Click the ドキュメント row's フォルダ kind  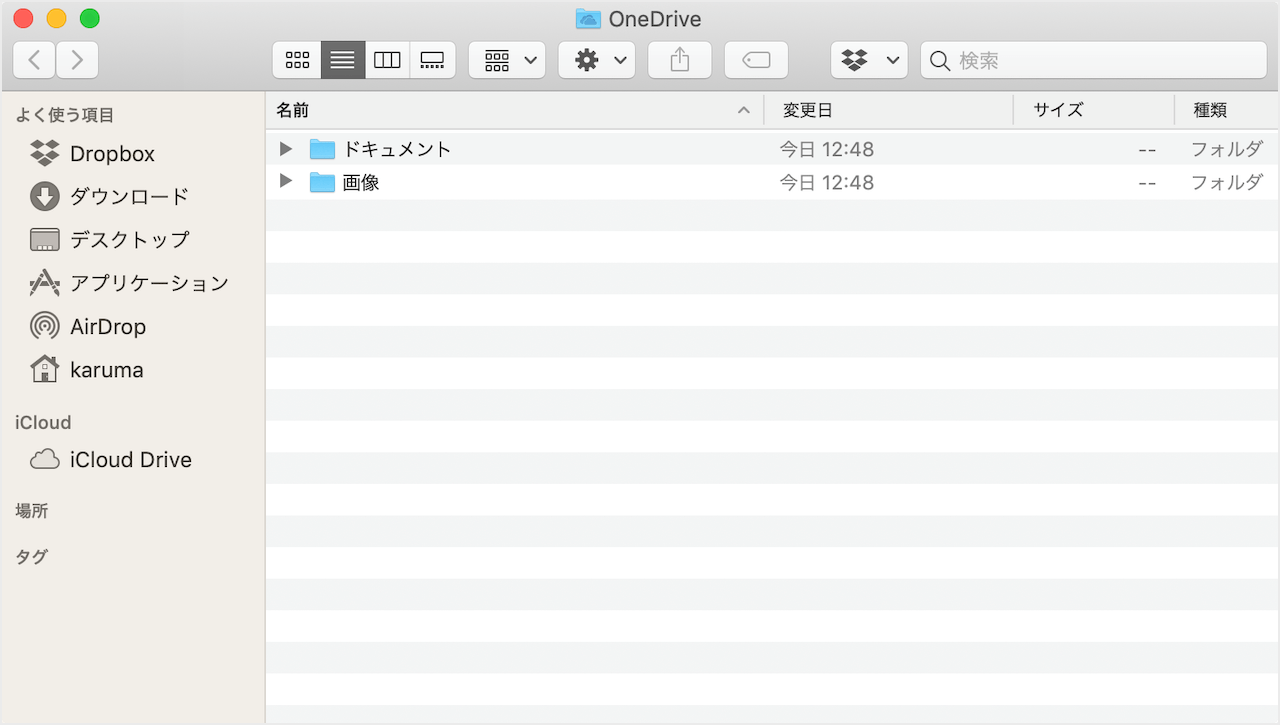click(1226, 149)
